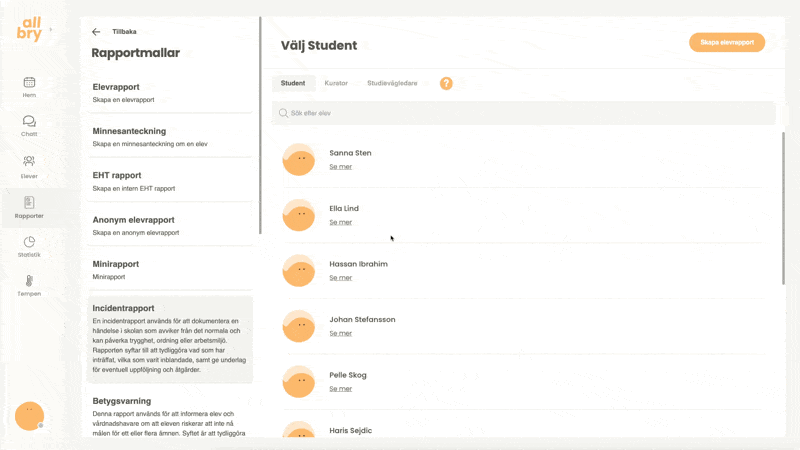The height and width of the screenshot is (450, 800).
Task: Click Se mer under Sanna Sten
Action: point(340,167)
